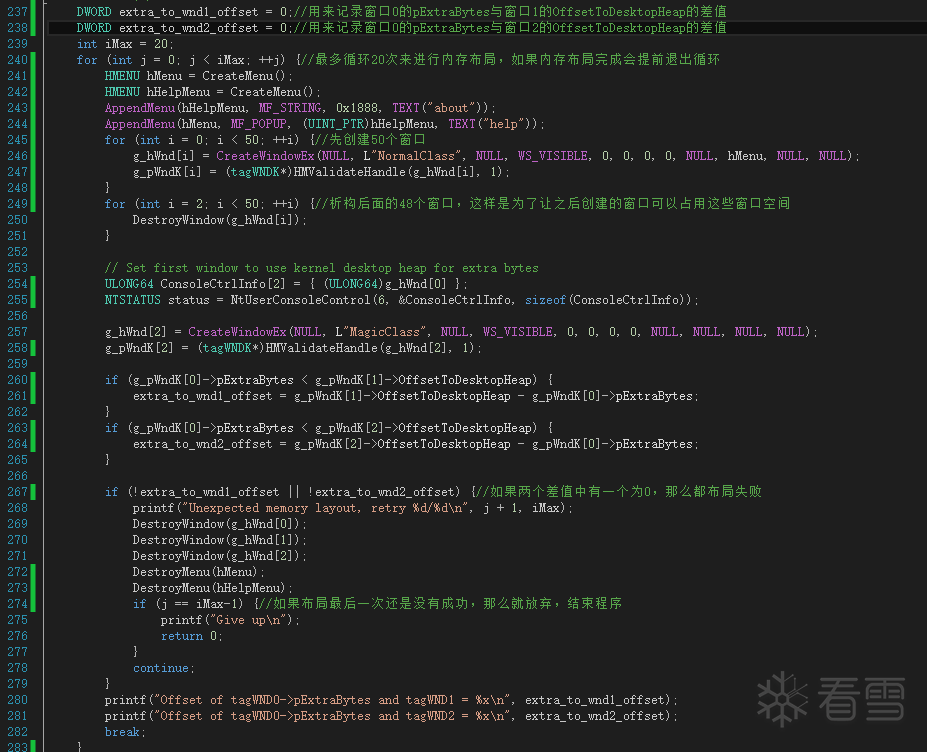The image size is (927, 752).
Task: Click the 'Set first window to use kernel' comment
Action: click(322, 268)
